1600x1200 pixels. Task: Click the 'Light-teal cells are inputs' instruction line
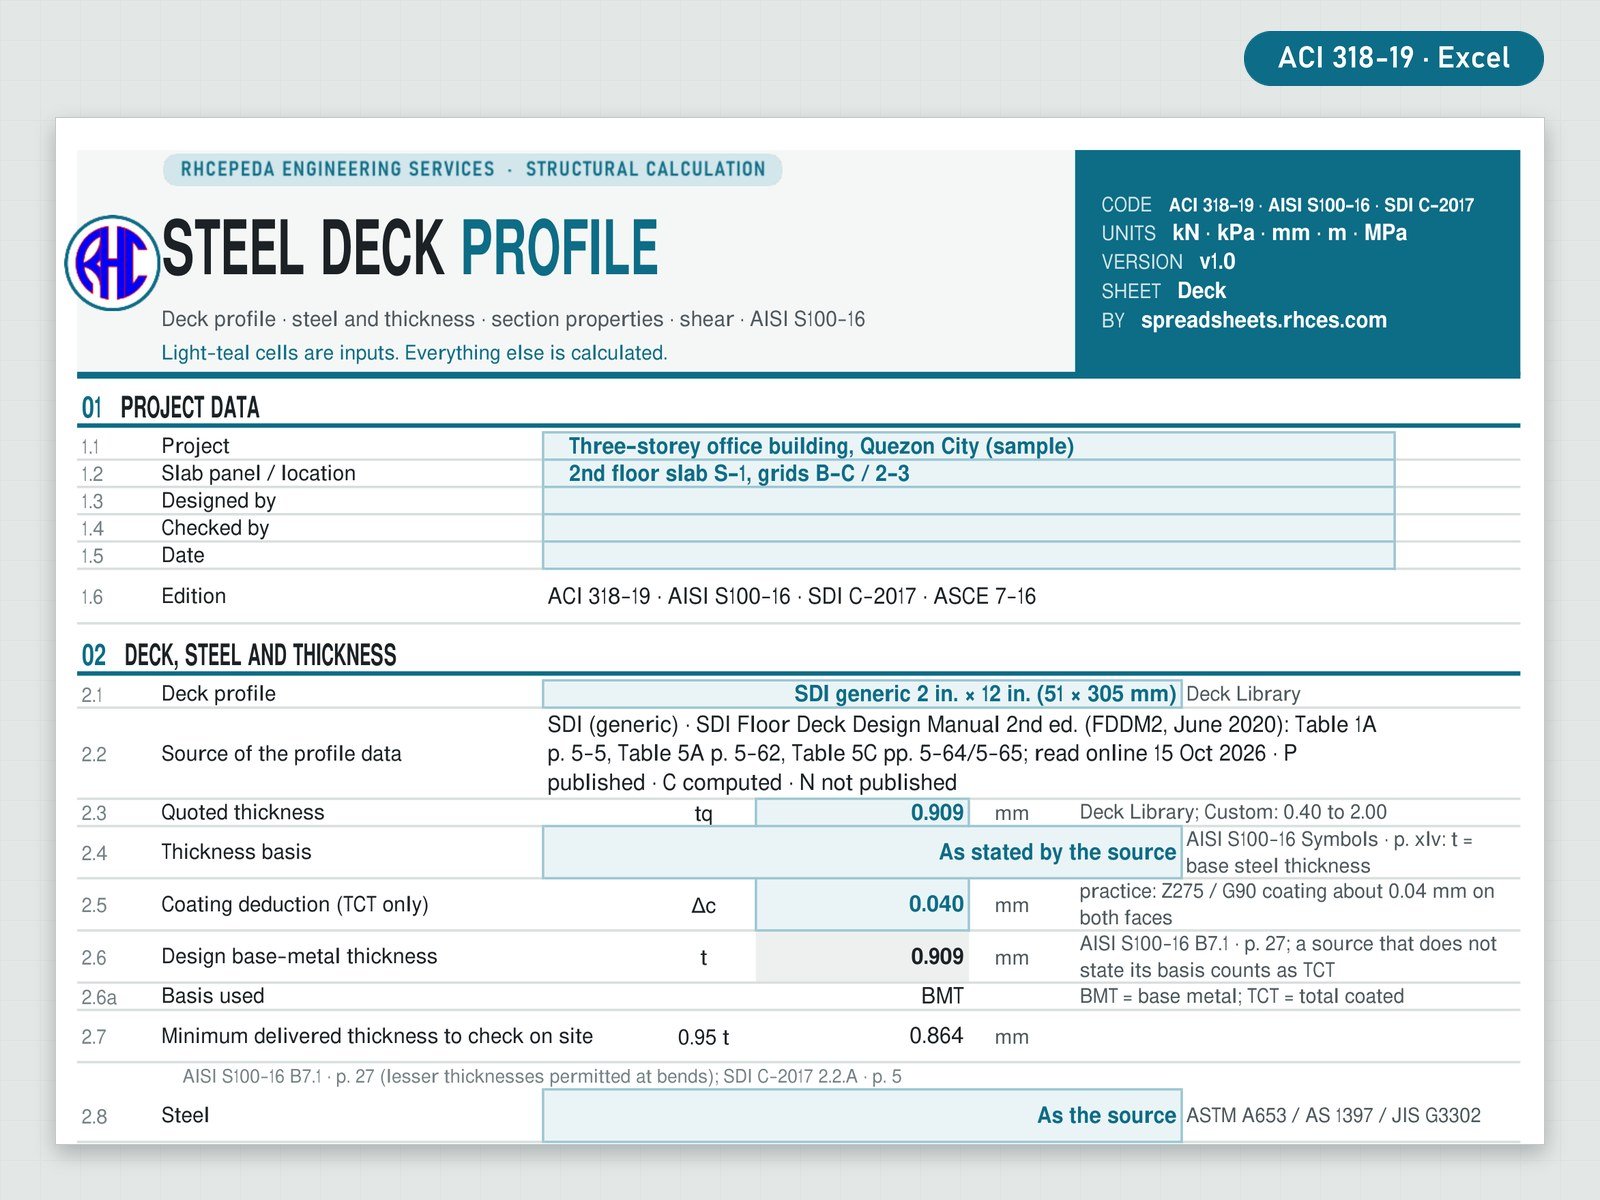coord(414,353)
